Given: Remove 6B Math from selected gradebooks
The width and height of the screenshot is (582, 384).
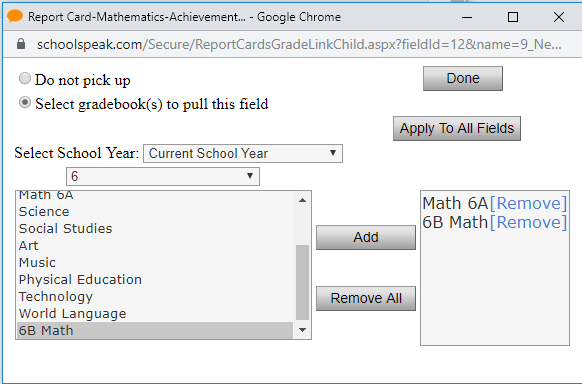Looking at the screenshot, I should tap(528, 222).
